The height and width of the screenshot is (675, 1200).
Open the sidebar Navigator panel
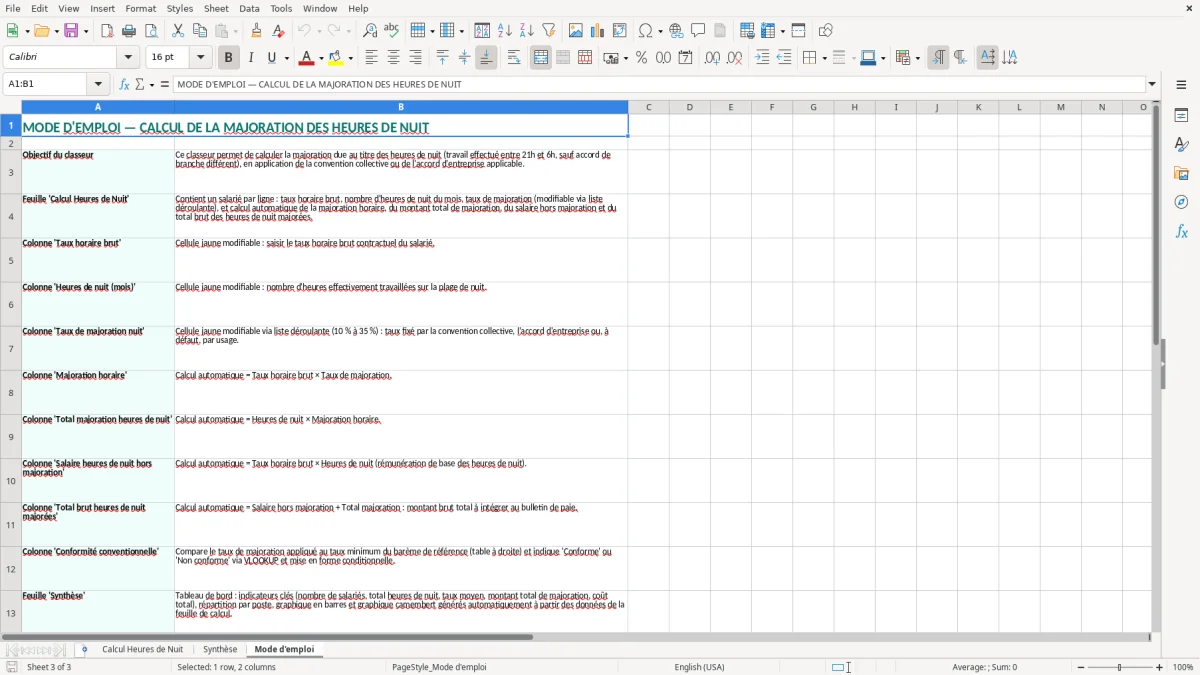(x=1182, y=202)
